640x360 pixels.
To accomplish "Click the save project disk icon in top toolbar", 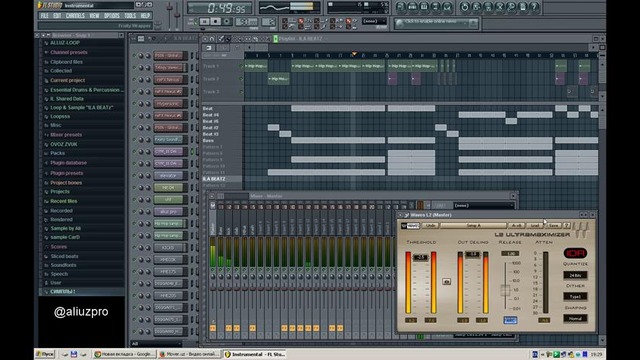I will click(476, 7).
